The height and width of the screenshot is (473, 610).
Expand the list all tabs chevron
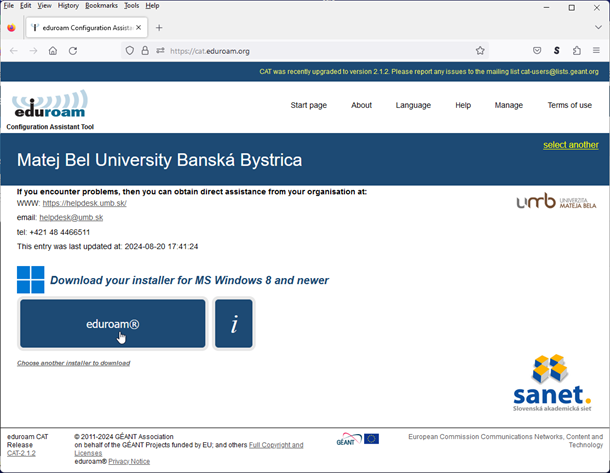click(x=598, y=27)
